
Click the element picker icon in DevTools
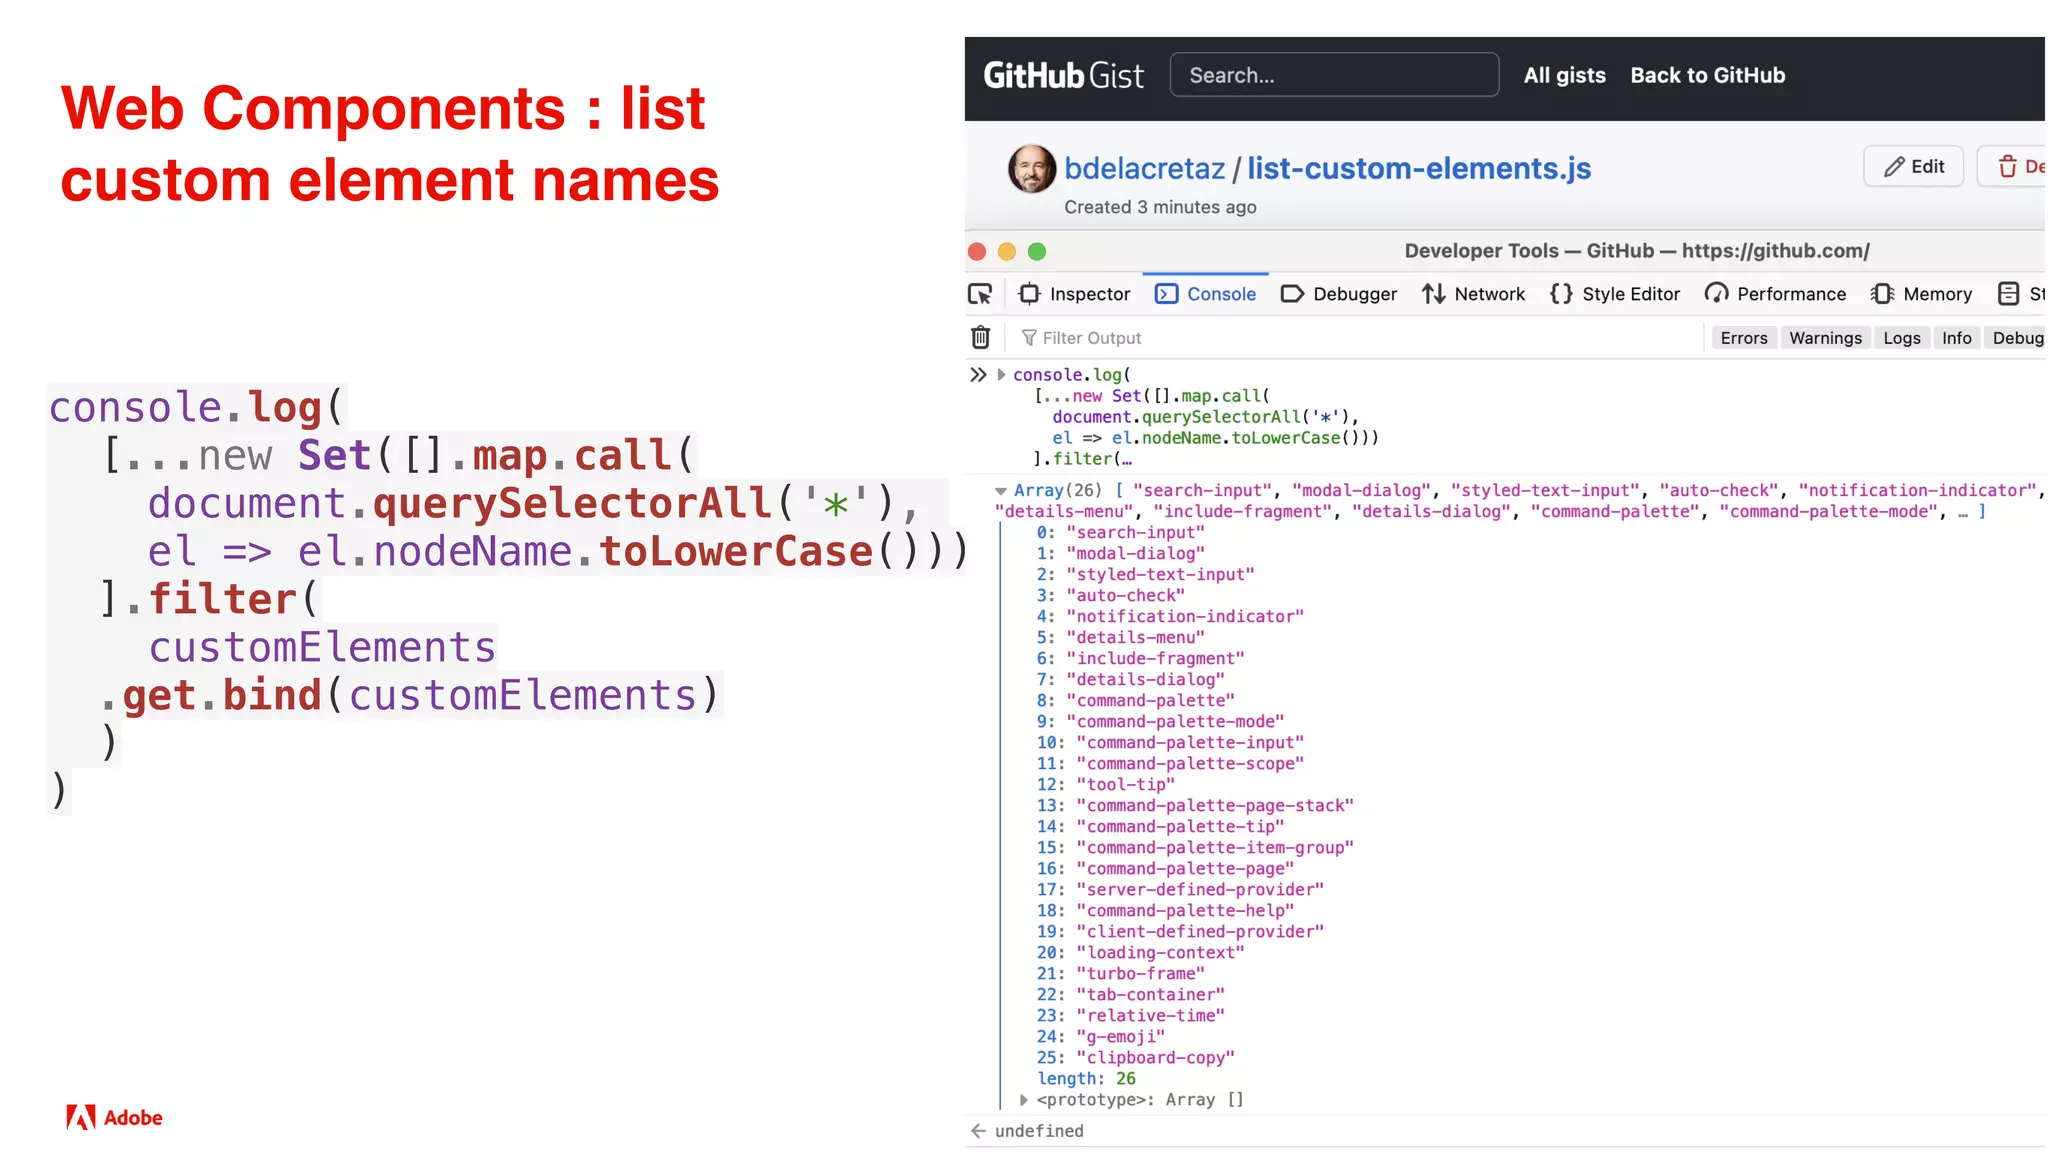tap(980, 294)
